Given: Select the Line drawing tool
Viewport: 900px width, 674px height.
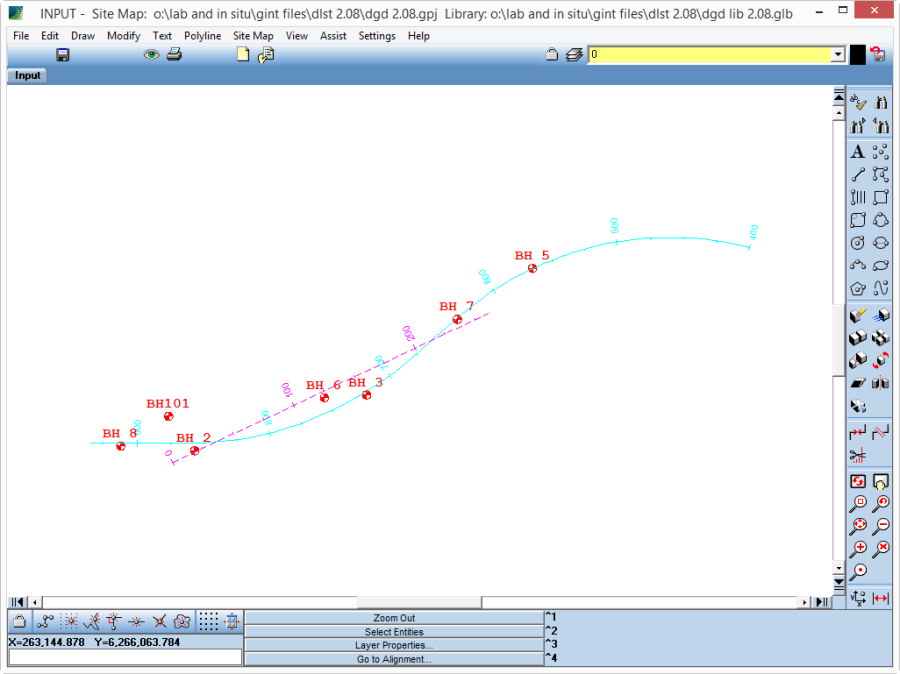Looking at the screenshot, I should 857,175.
